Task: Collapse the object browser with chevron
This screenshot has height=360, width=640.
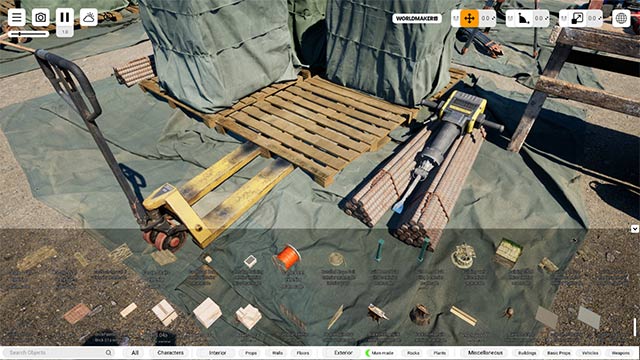Action: point(635,229)
